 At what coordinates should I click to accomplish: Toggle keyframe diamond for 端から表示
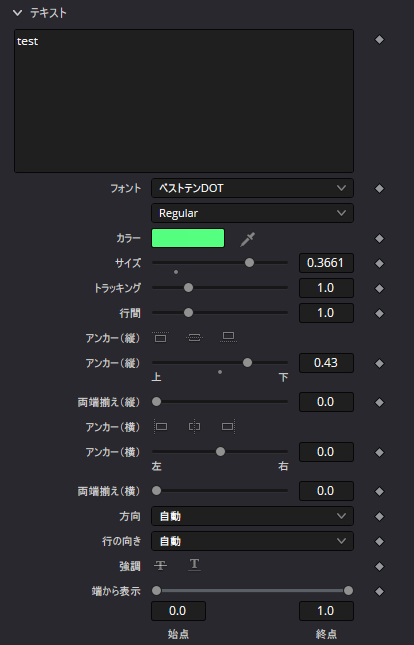(x=379, y=592)
